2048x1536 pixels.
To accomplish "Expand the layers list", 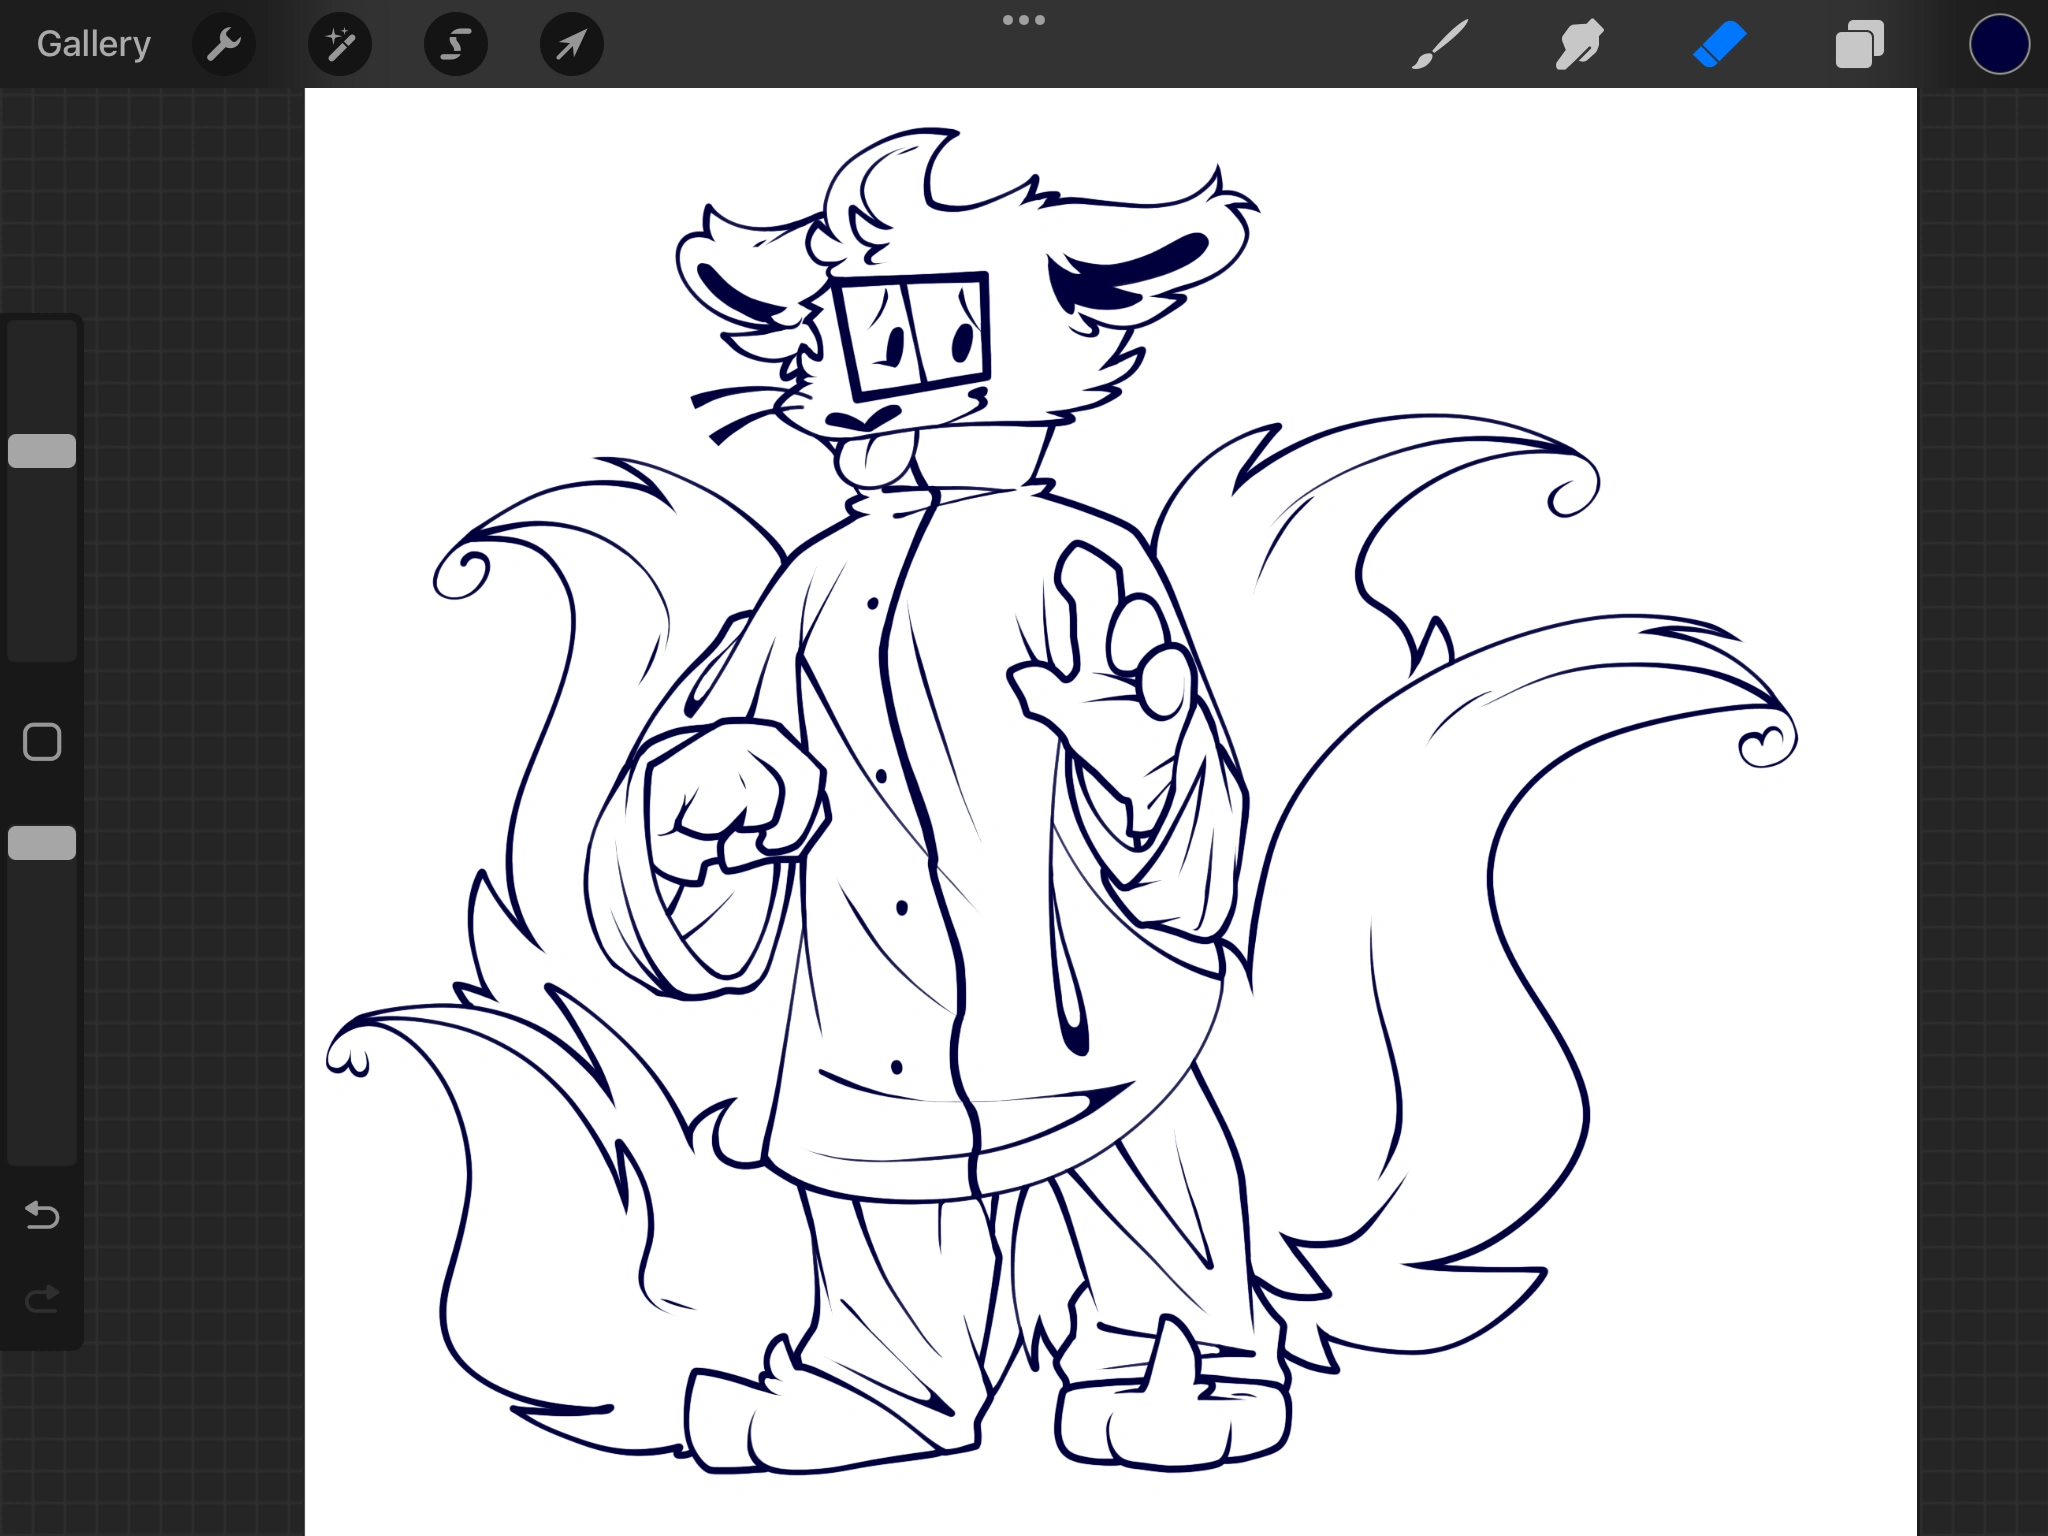I will coord(1858,43).
